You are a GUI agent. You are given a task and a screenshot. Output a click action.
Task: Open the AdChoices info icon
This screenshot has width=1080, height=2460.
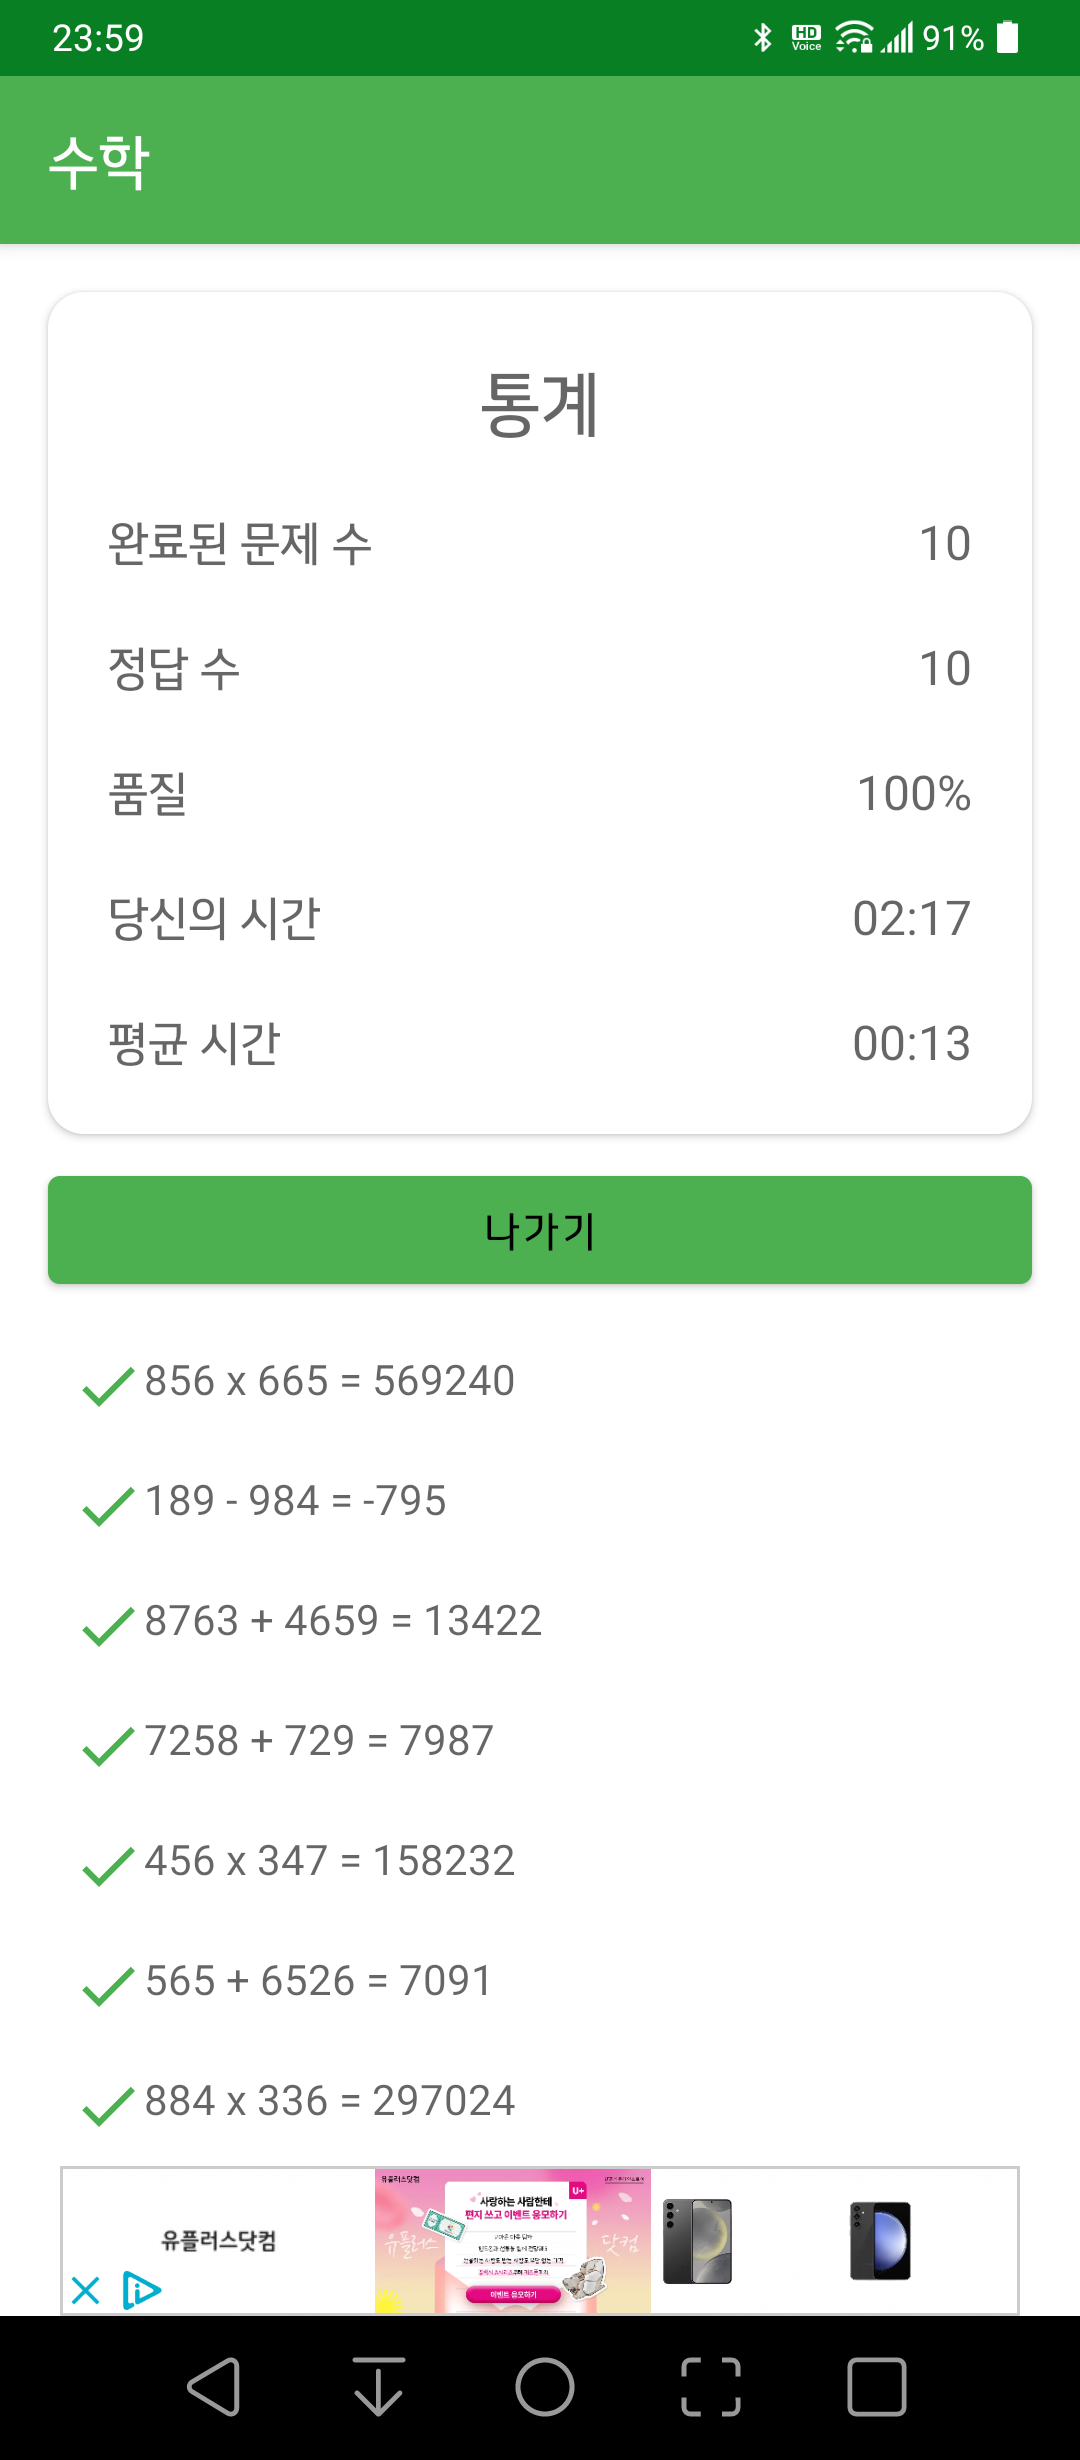pos(141,2290)
